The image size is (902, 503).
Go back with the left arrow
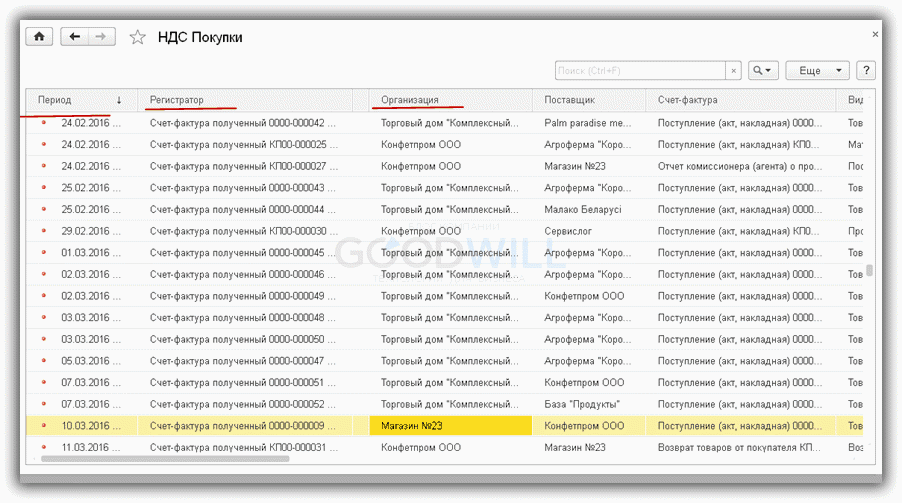(75, 36)
